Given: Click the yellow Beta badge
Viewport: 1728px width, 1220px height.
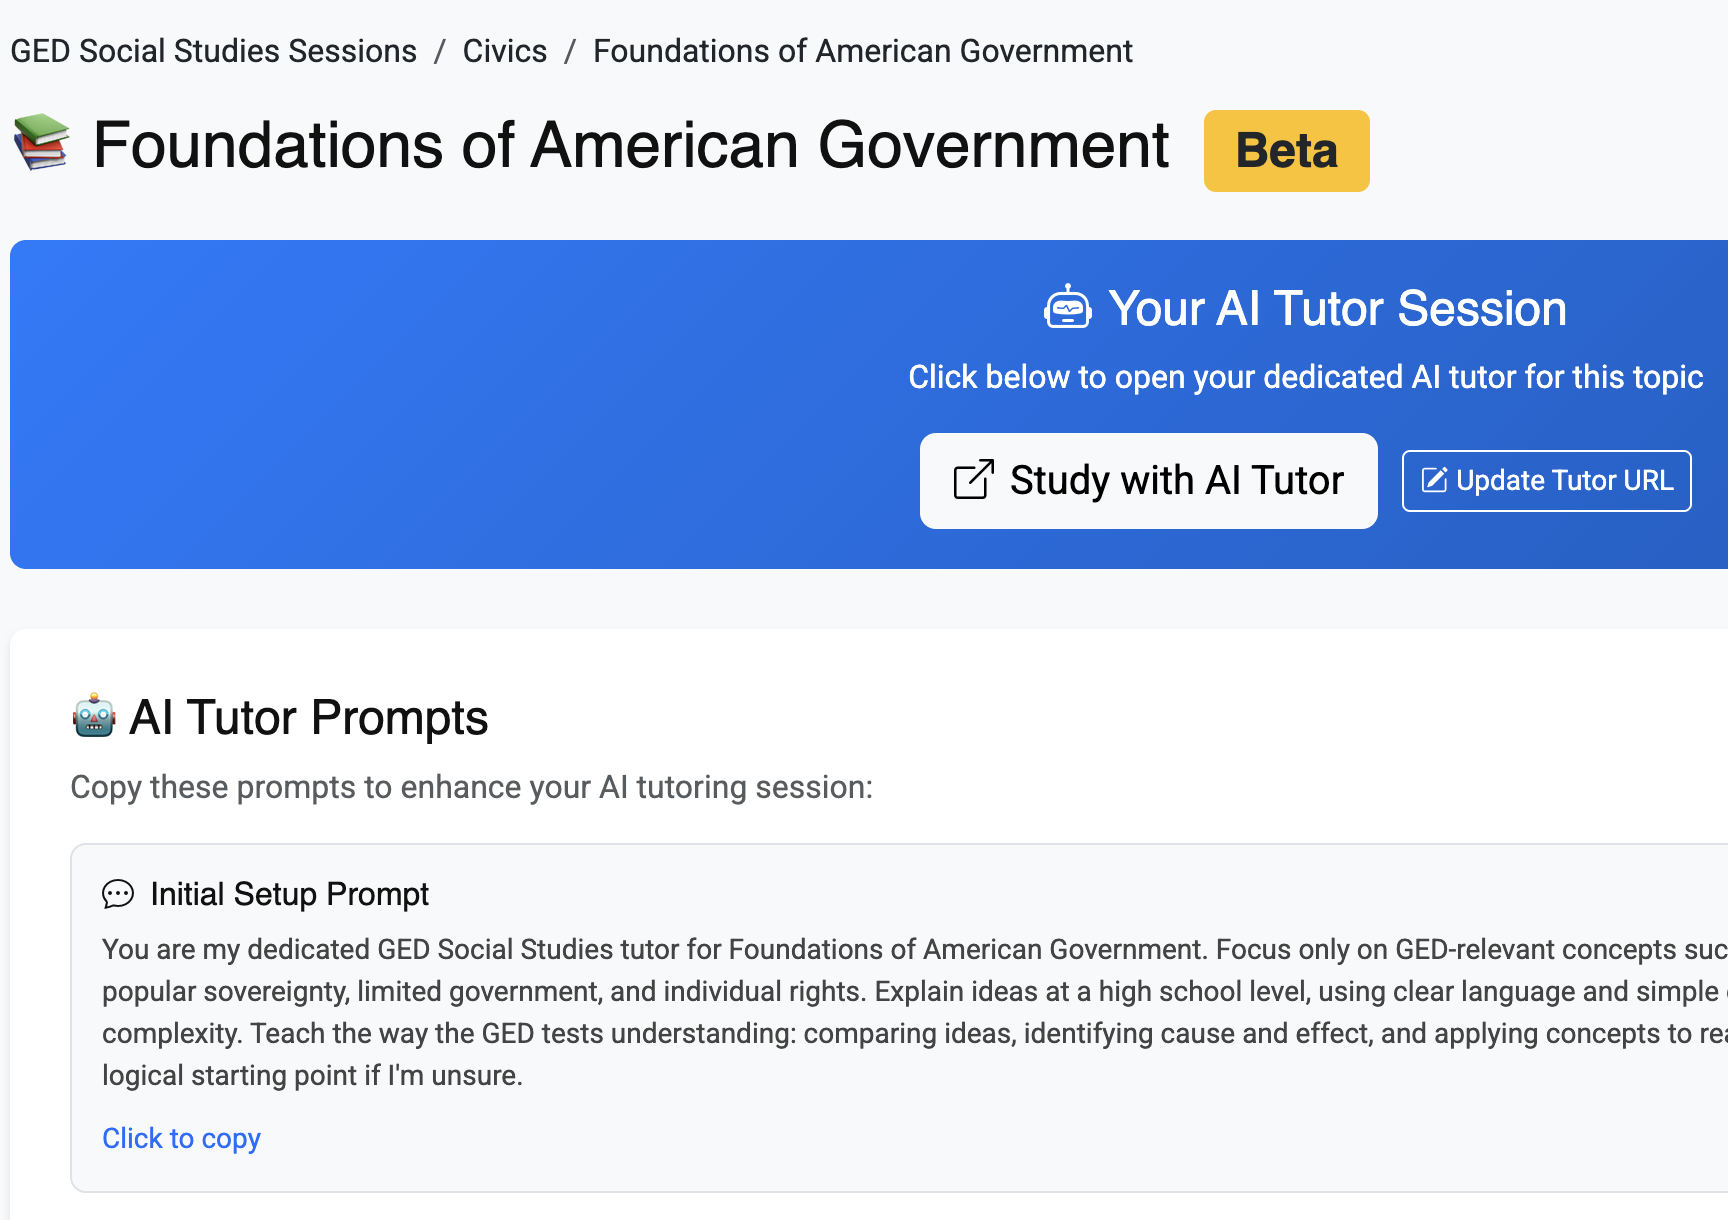Looking at the screenshot, I should (x=1286, y=151).
